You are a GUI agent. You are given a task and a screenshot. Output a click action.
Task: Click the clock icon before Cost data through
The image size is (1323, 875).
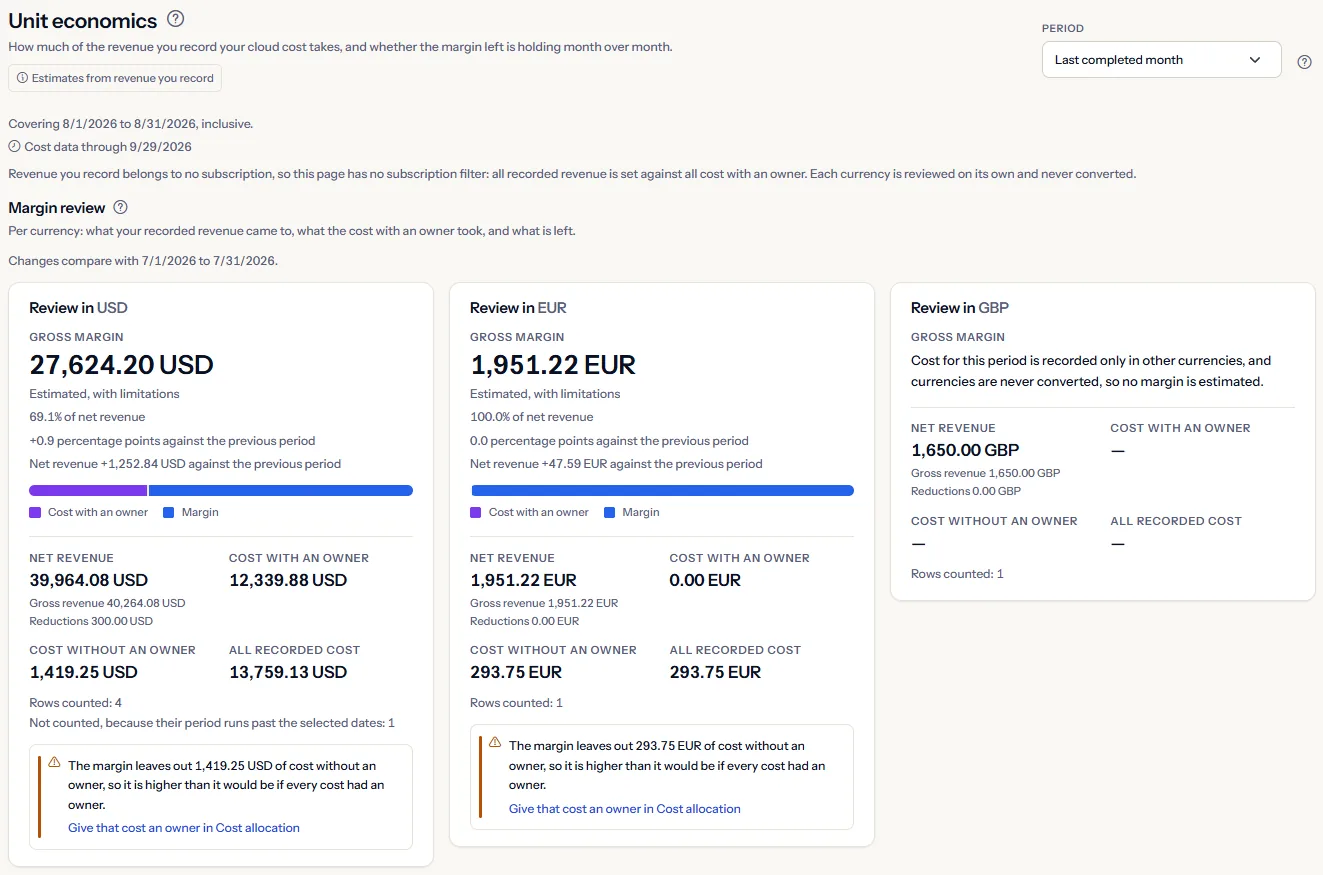(15, 147)
